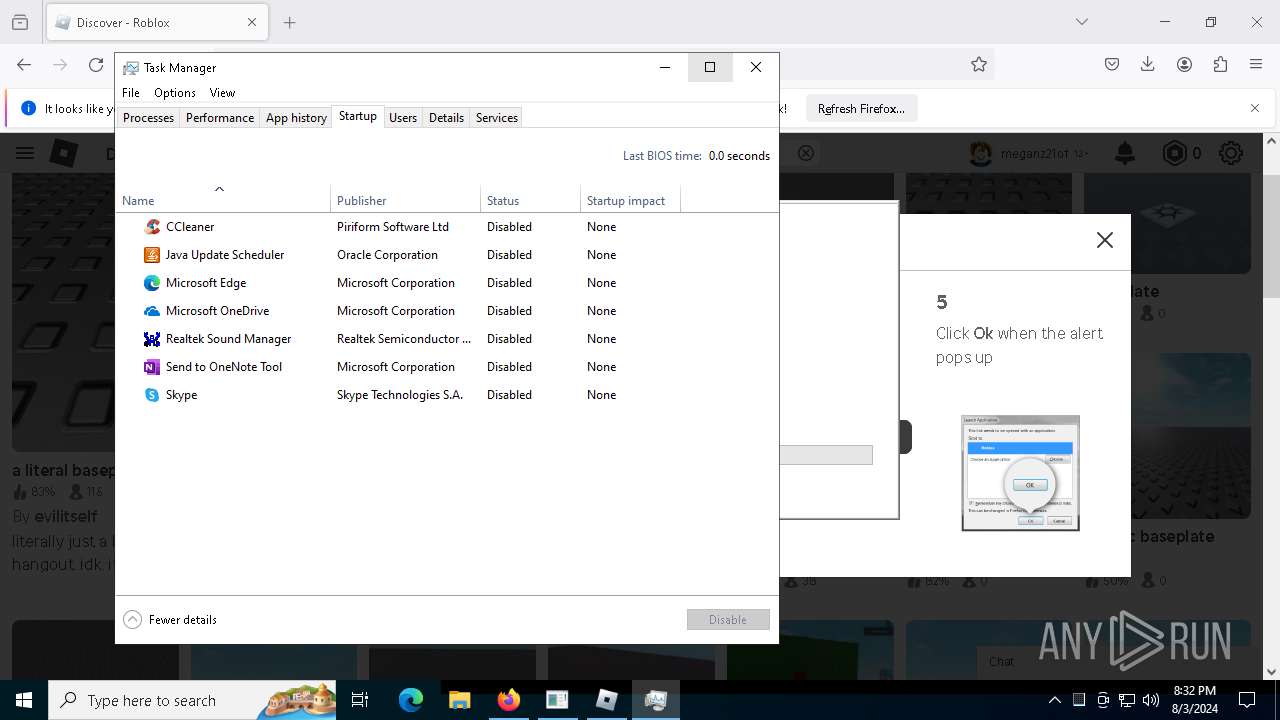Open the Roblox settings gear
Screen dimensions: 1280x720
pyautogui.click(x=1231, y=153)
